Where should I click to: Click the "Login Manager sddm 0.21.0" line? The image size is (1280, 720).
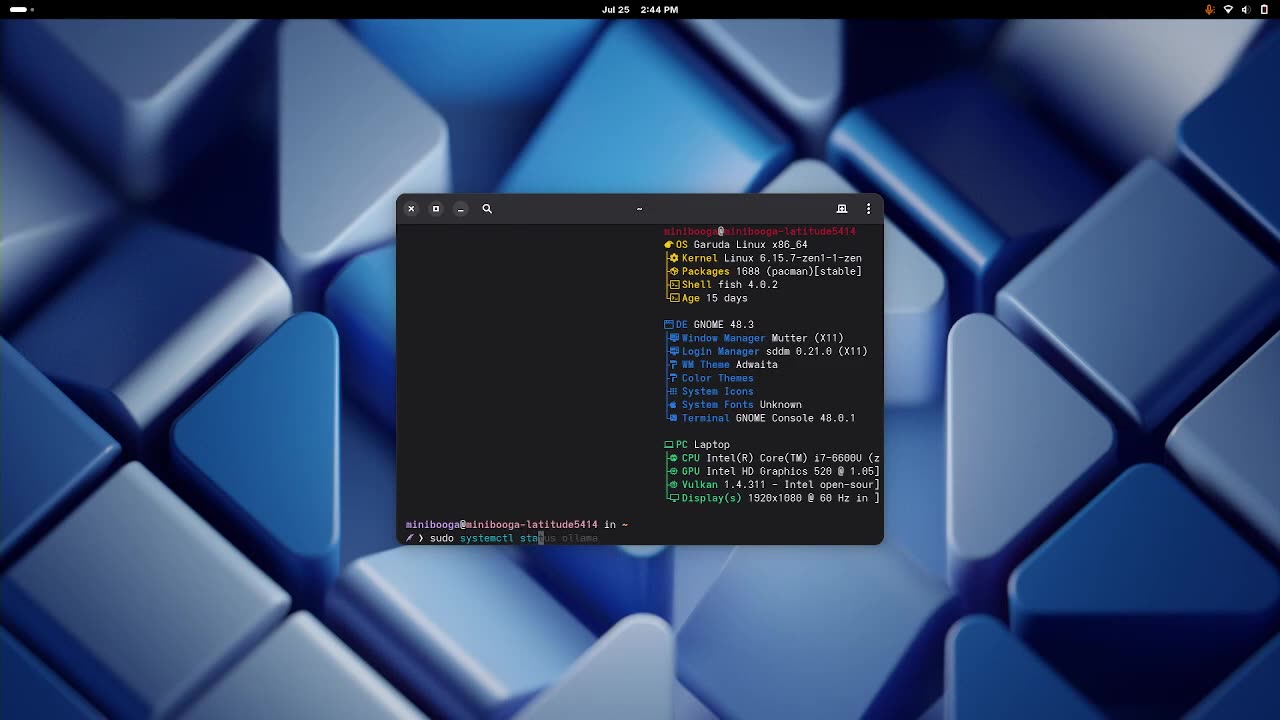click(x=769, y=351)
